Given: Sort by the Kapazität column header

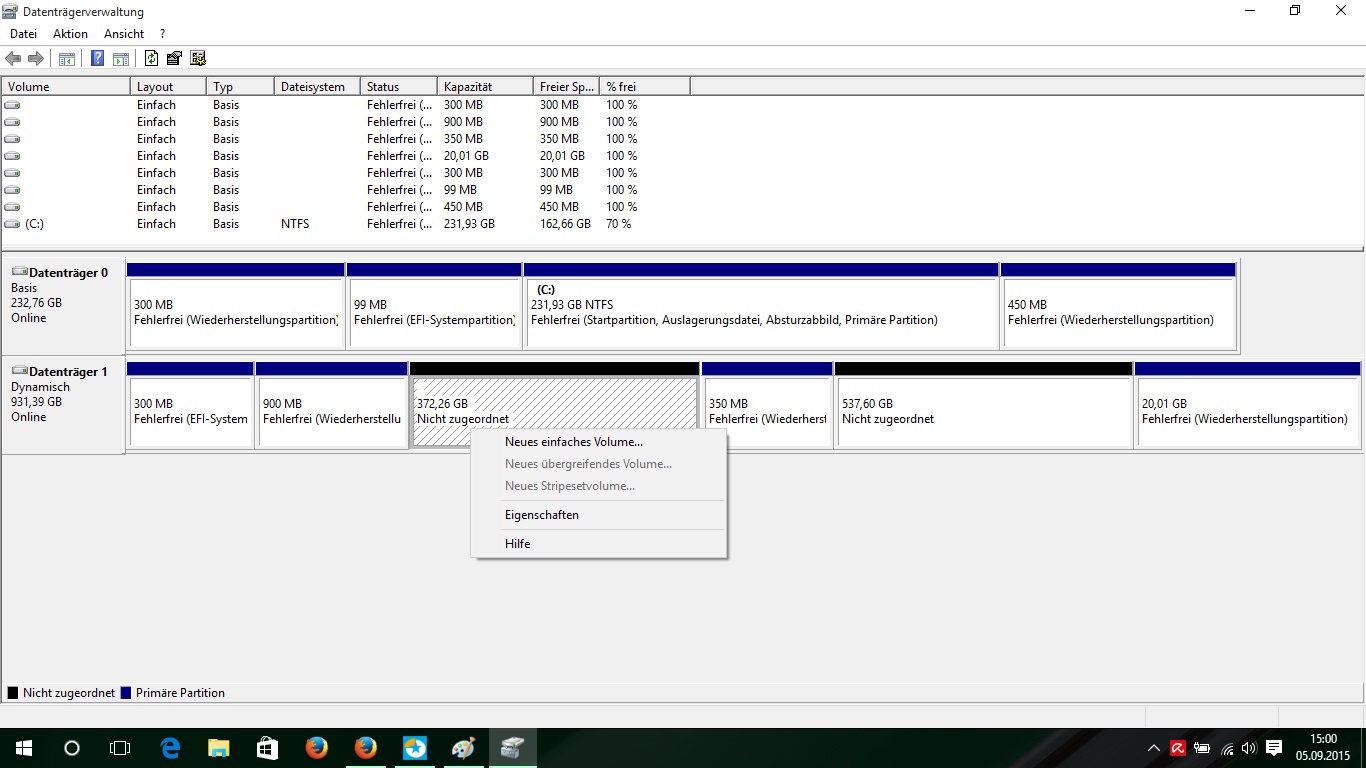Looking at the screenshot, I should (x=485, y=87).
